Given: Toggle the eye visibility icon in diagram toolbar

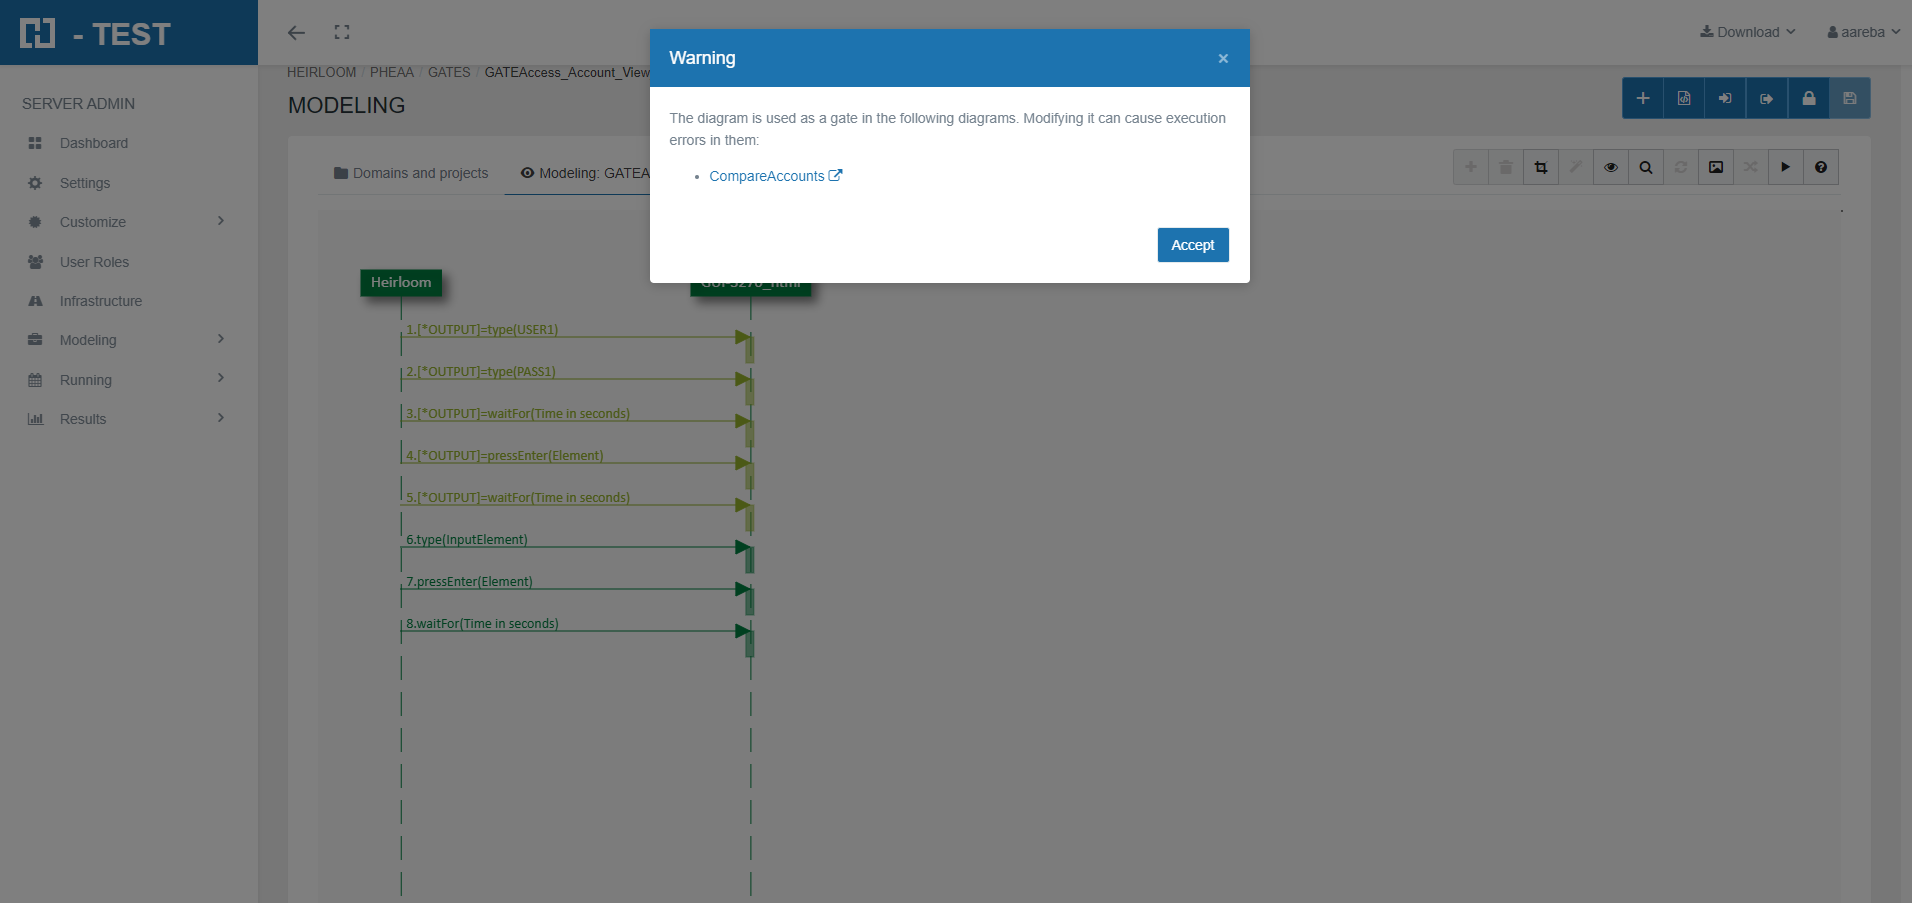Looking at the screenshot, I should (1610, 167).
